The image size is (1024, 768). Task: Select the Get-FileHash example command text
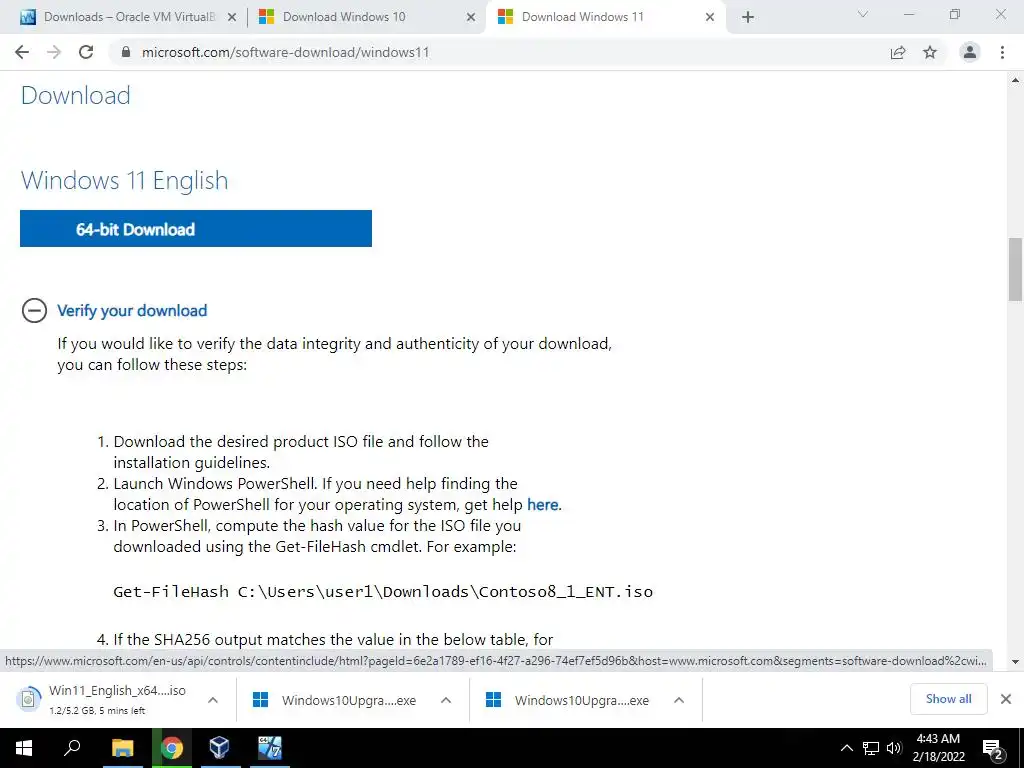pos(383,592)
